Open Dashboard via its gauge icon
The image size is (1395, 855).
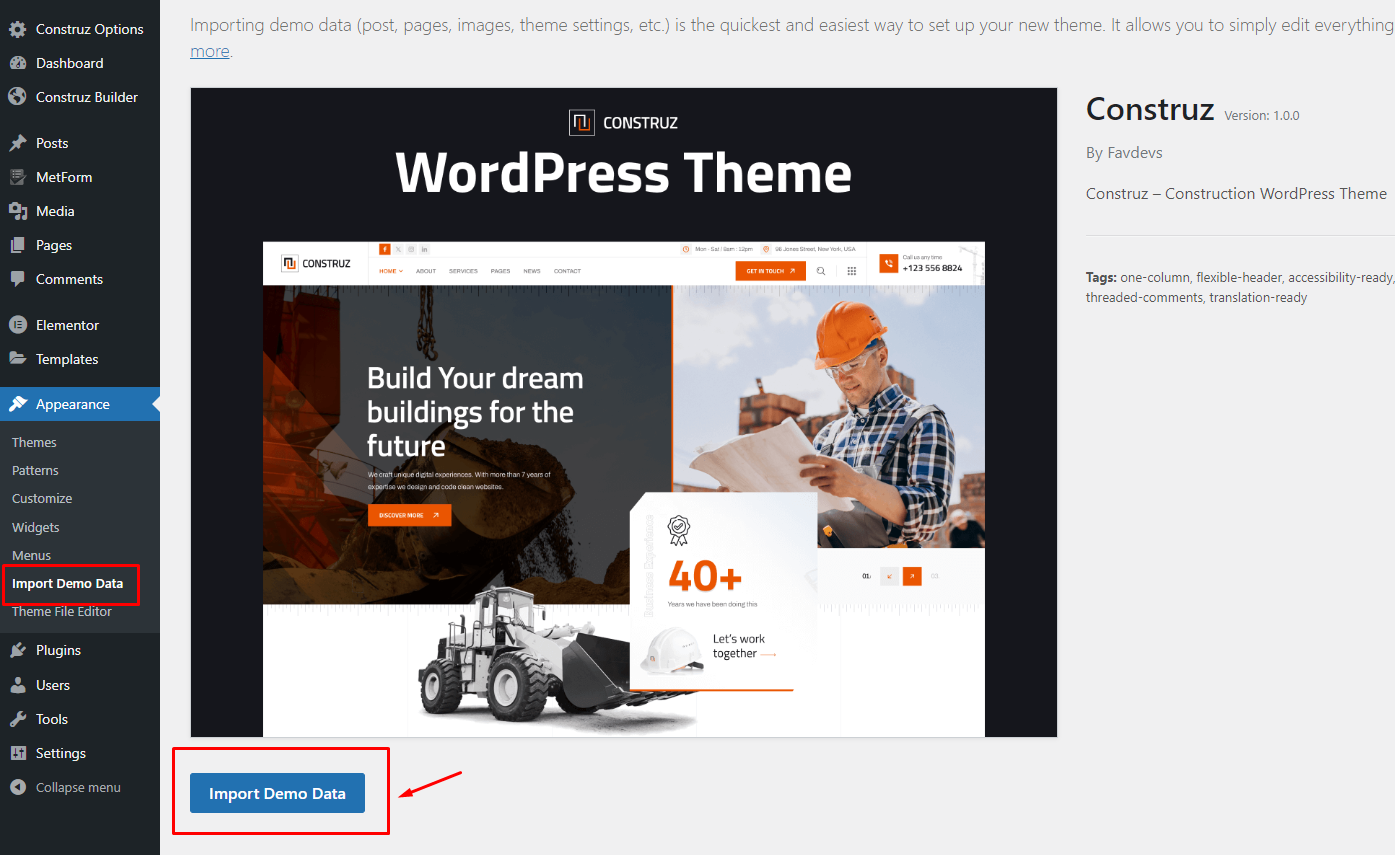tap(17, 63)
